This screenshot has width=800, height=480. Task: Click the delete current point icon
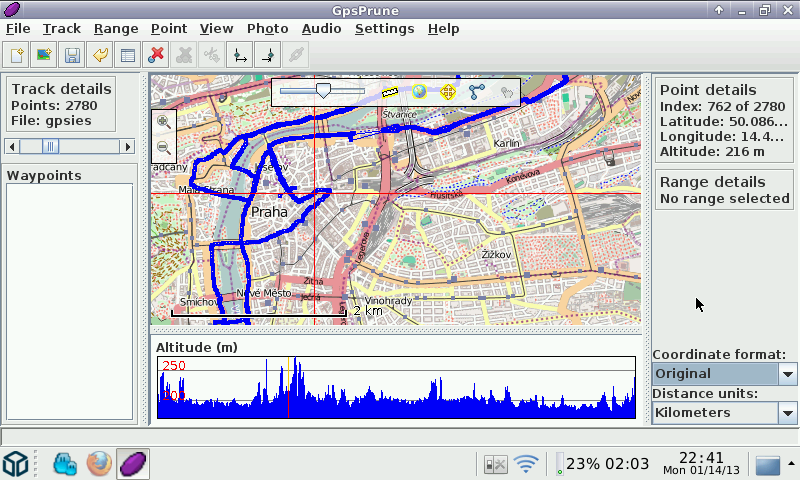coord(156,55)
